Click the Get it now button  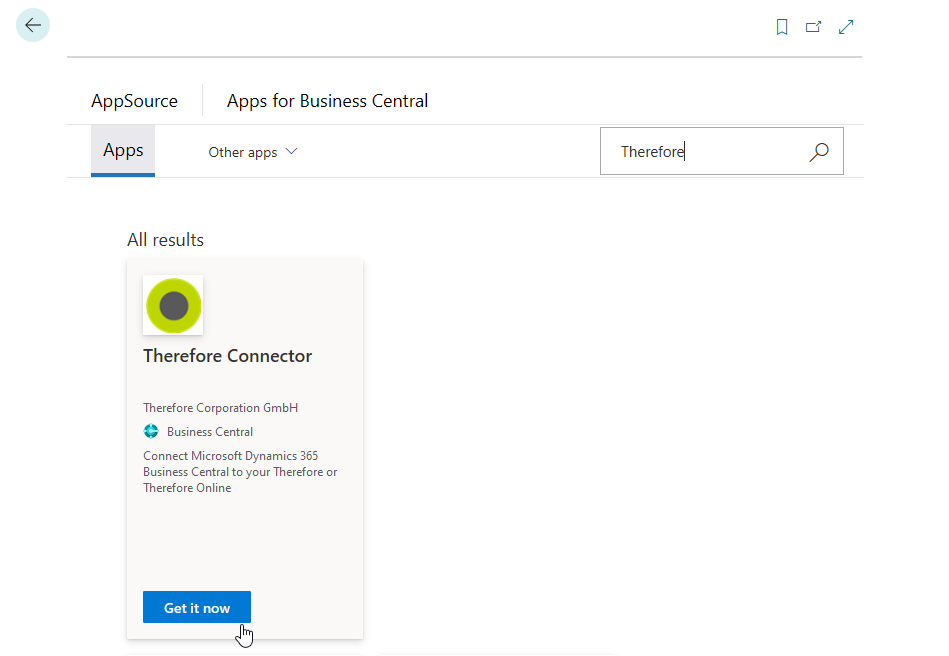197,608
